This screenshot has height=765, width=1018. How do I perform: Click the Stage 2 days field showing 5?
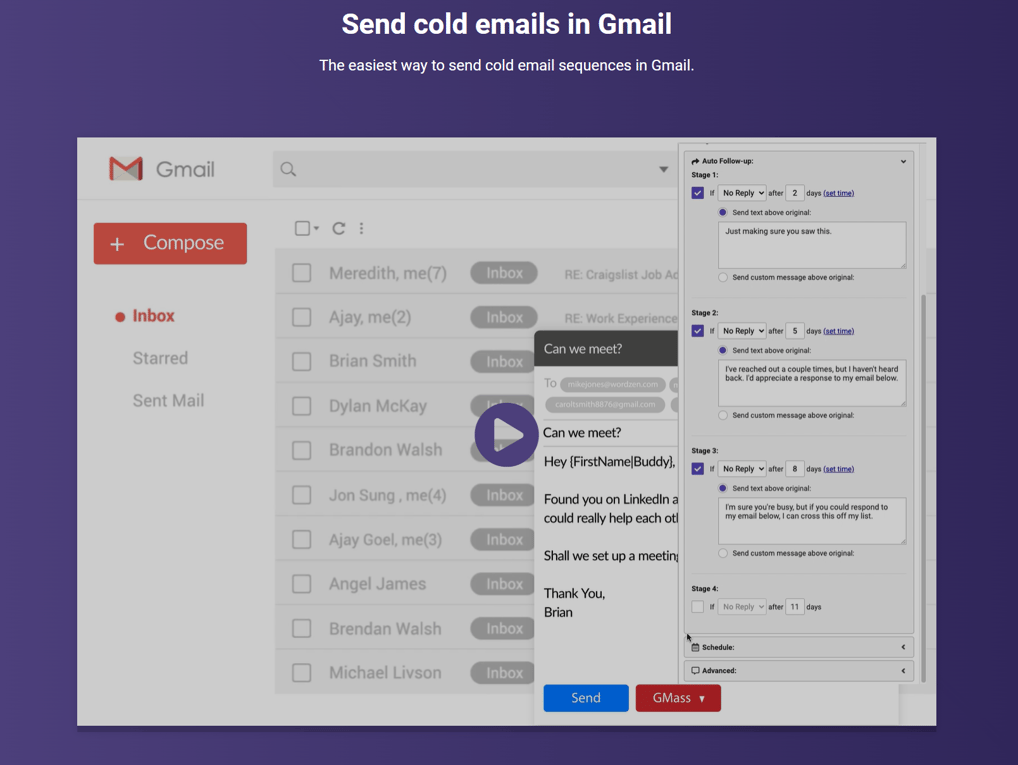pyautogui.click(x=795, y=331)
